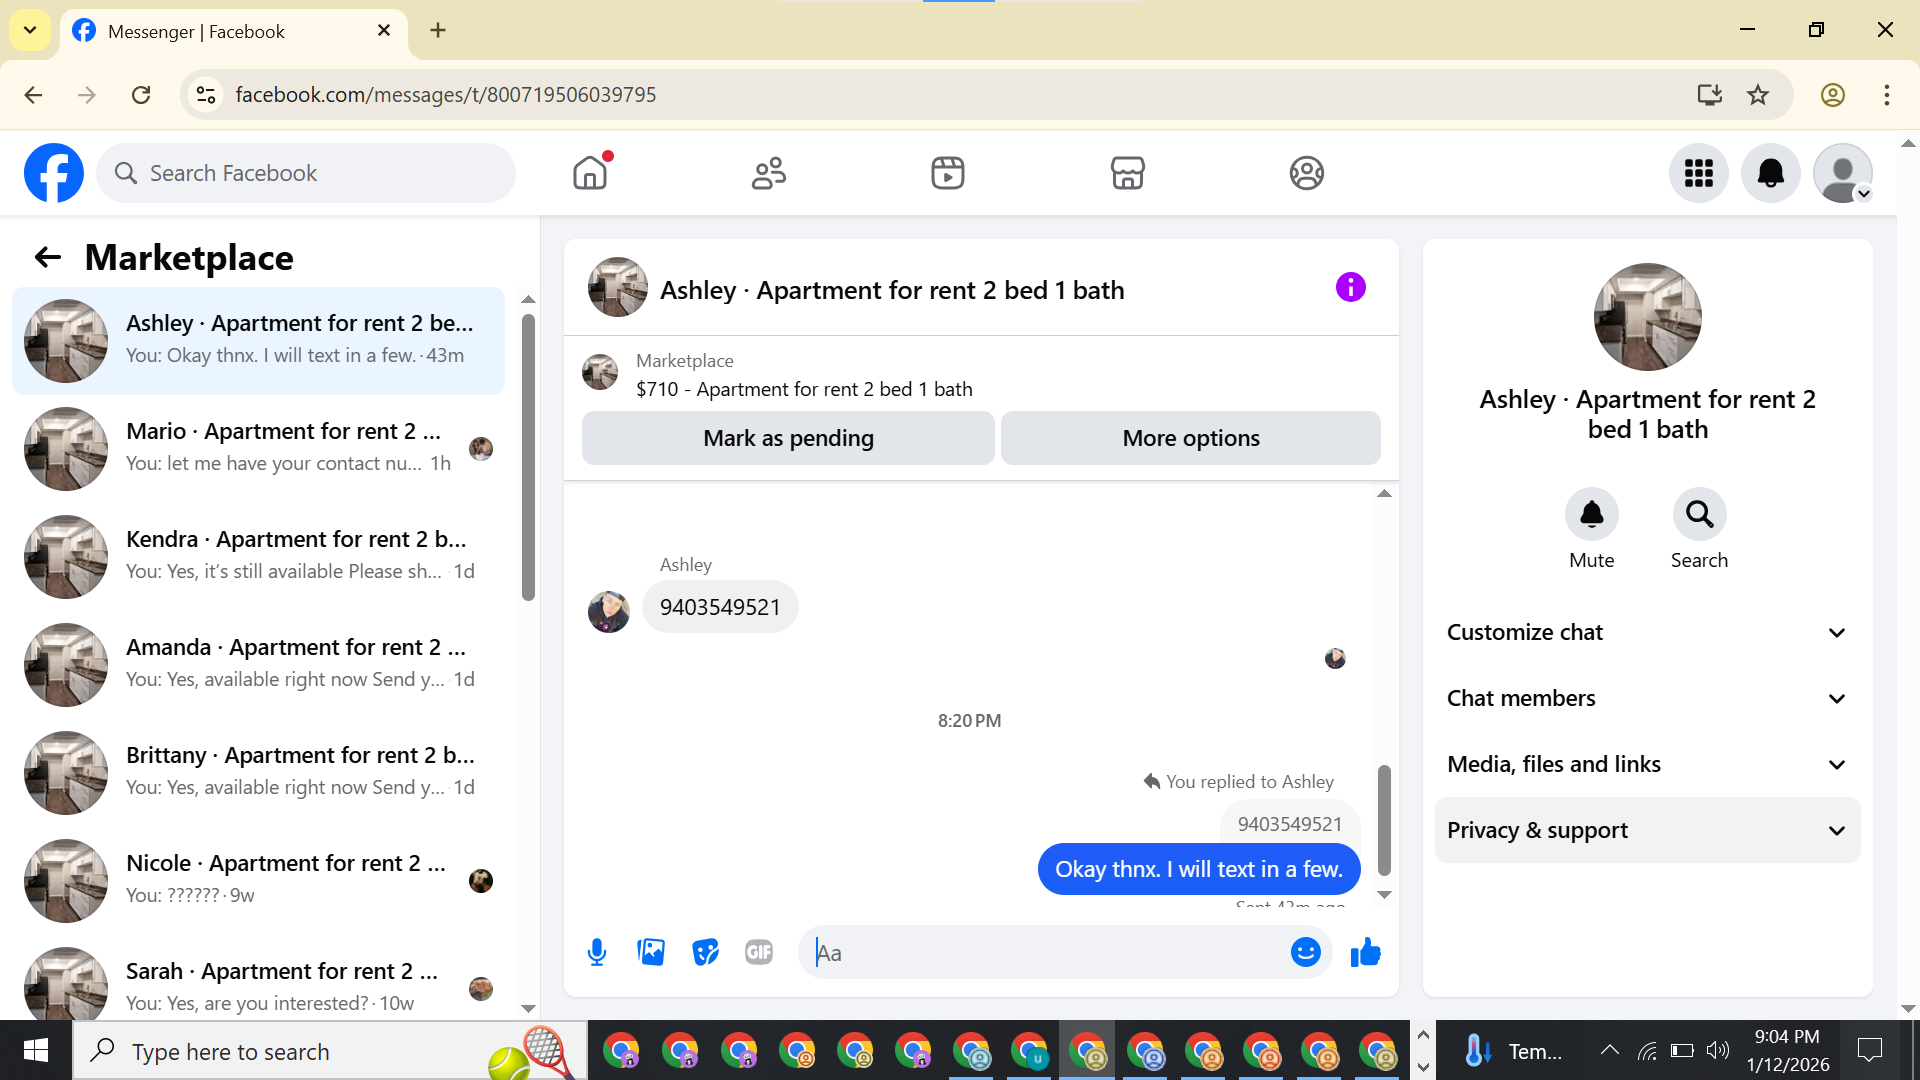Expand Media, files and links section
The width and height of the screenshot is (1920, 1080).
coord(1647,764)
